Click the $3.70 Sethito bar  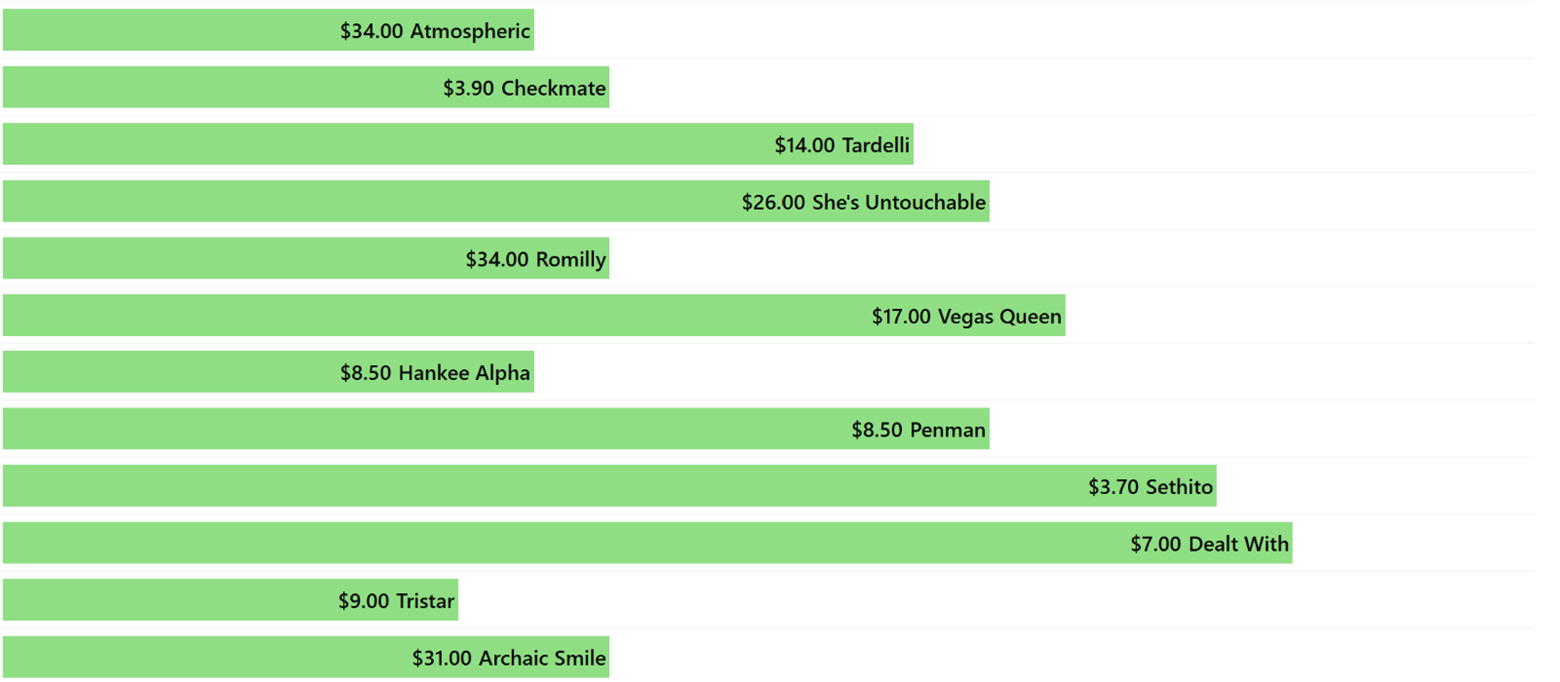pos(610,486)
